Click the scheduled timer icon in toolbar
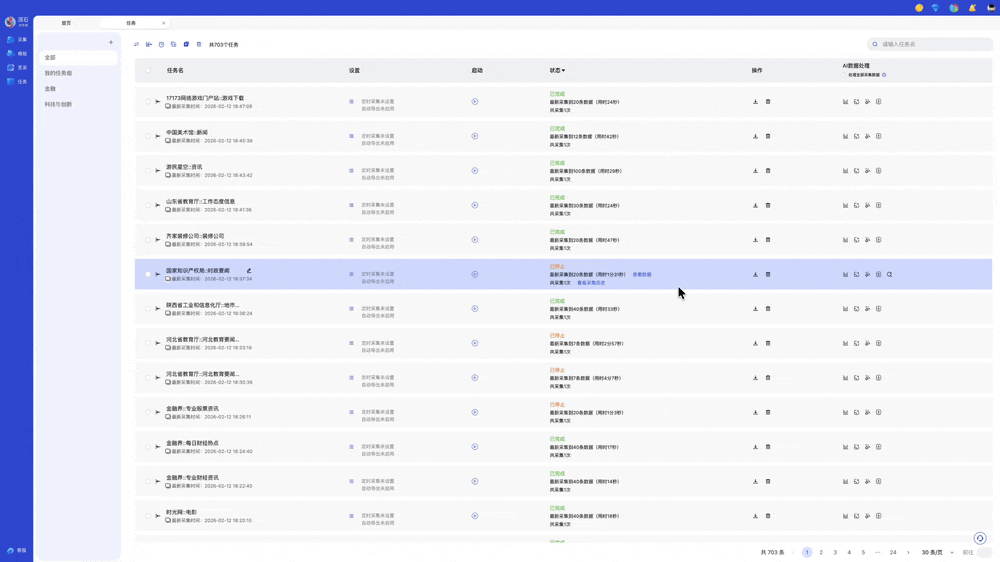 point(161,45)
